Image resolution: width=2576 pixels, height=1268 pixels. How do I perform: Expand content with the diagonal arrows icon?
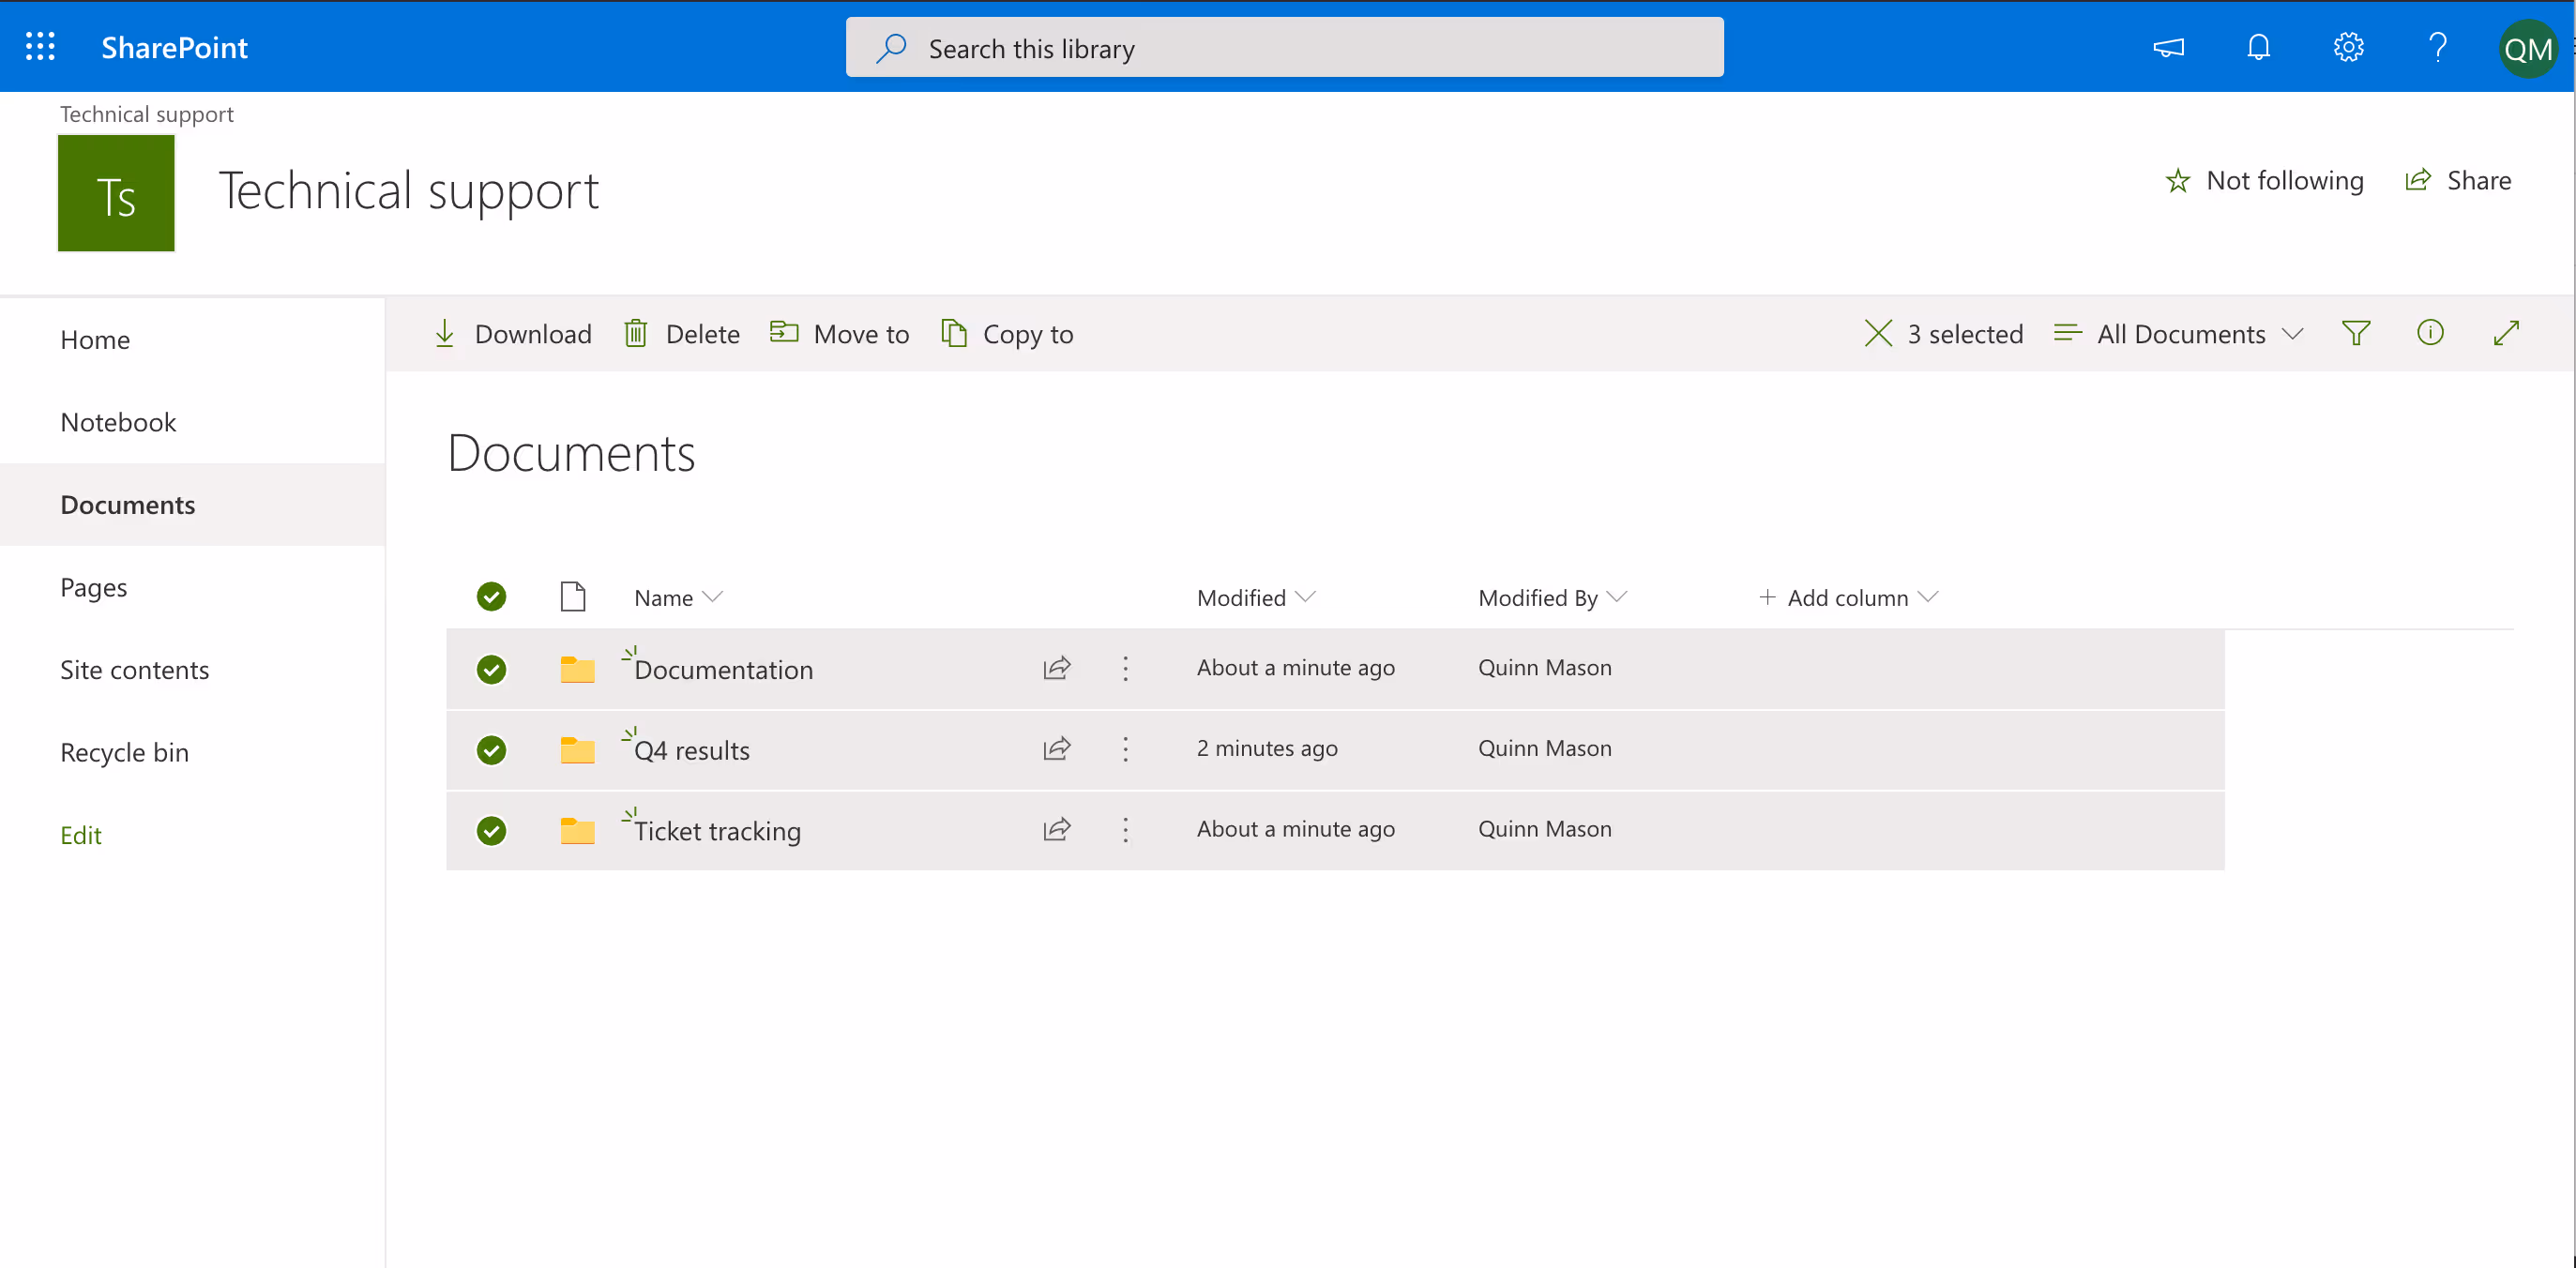[x=2506, y=333]
